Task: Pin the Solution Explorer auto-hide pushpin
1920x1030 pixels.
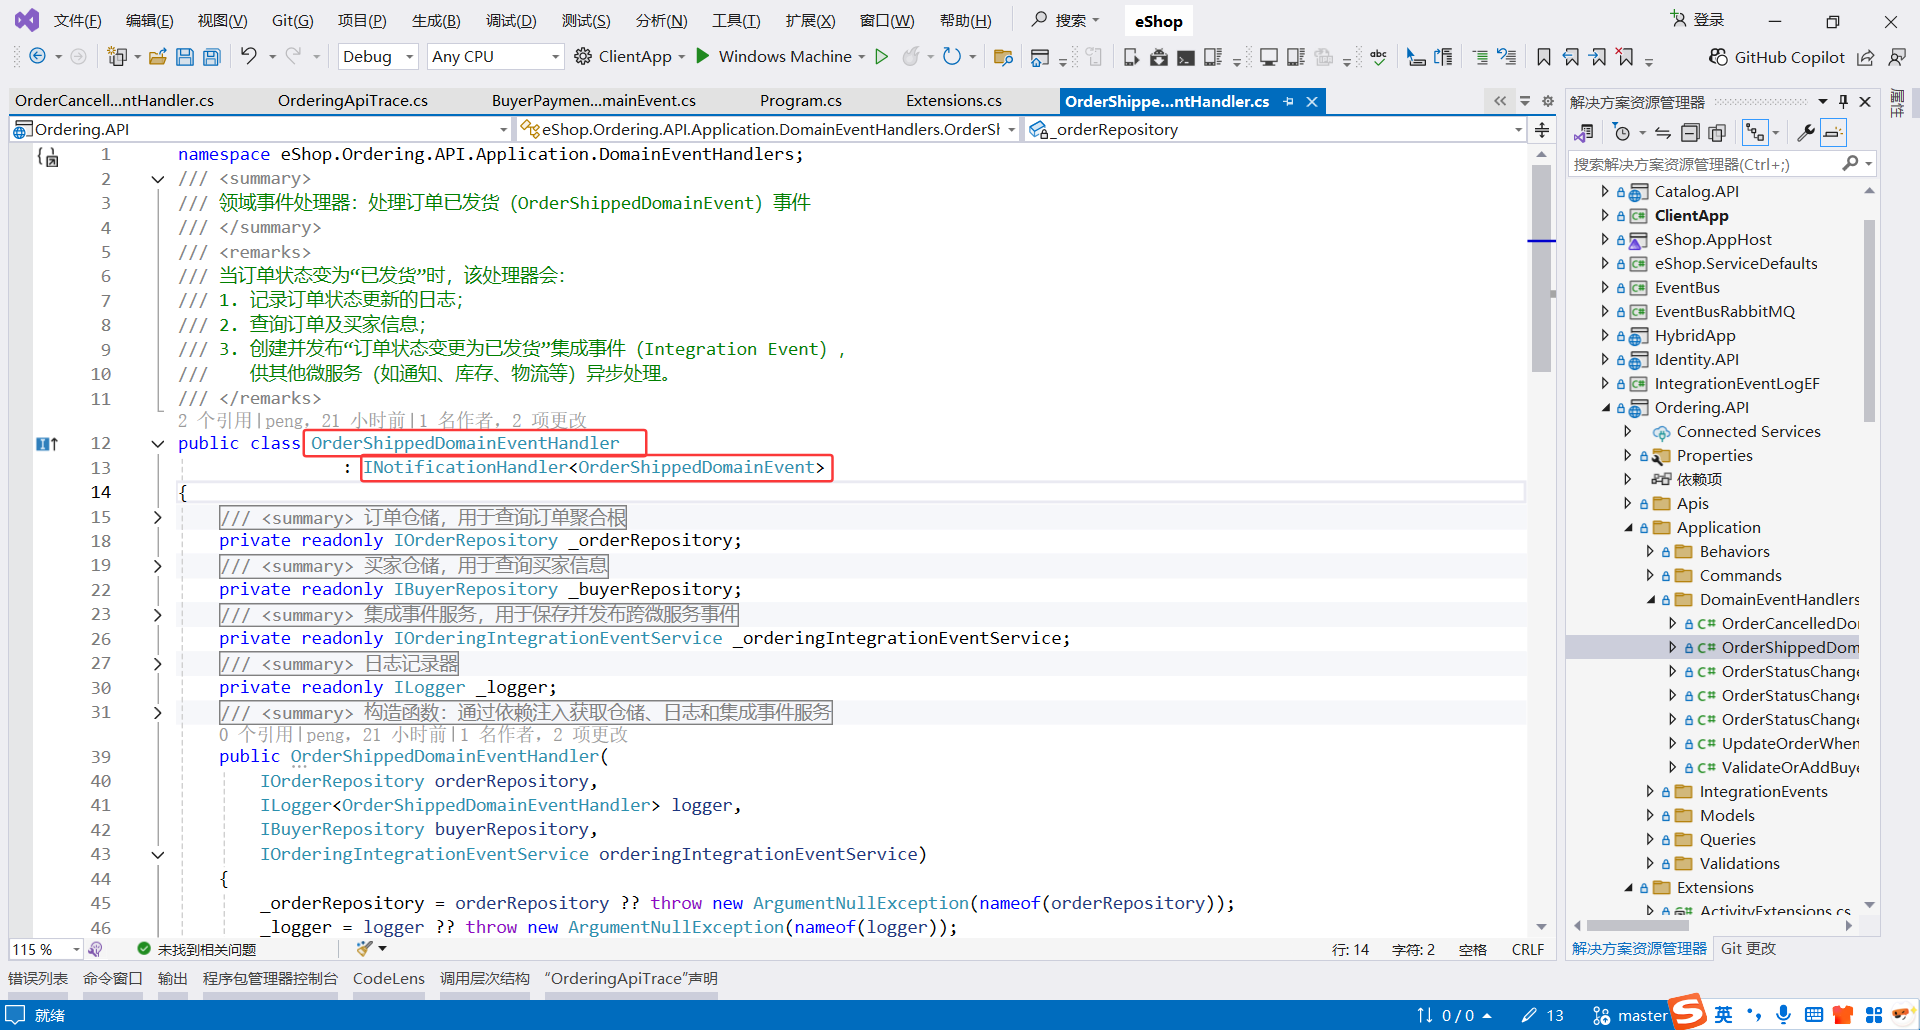Action: point(1843,101)
